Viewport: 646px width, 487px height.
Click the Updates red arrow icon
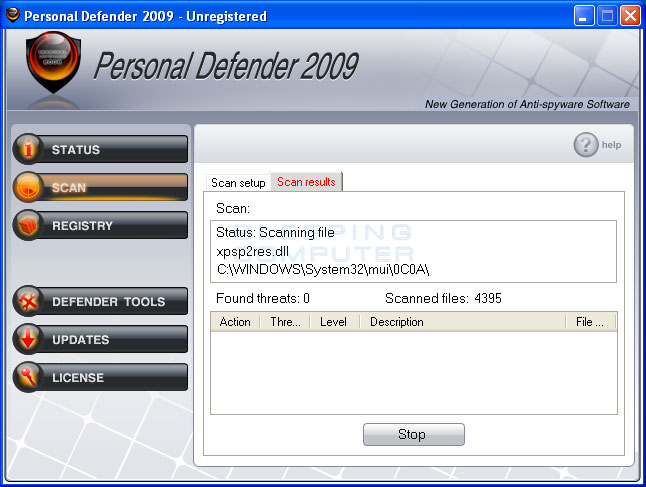(28, 339)
